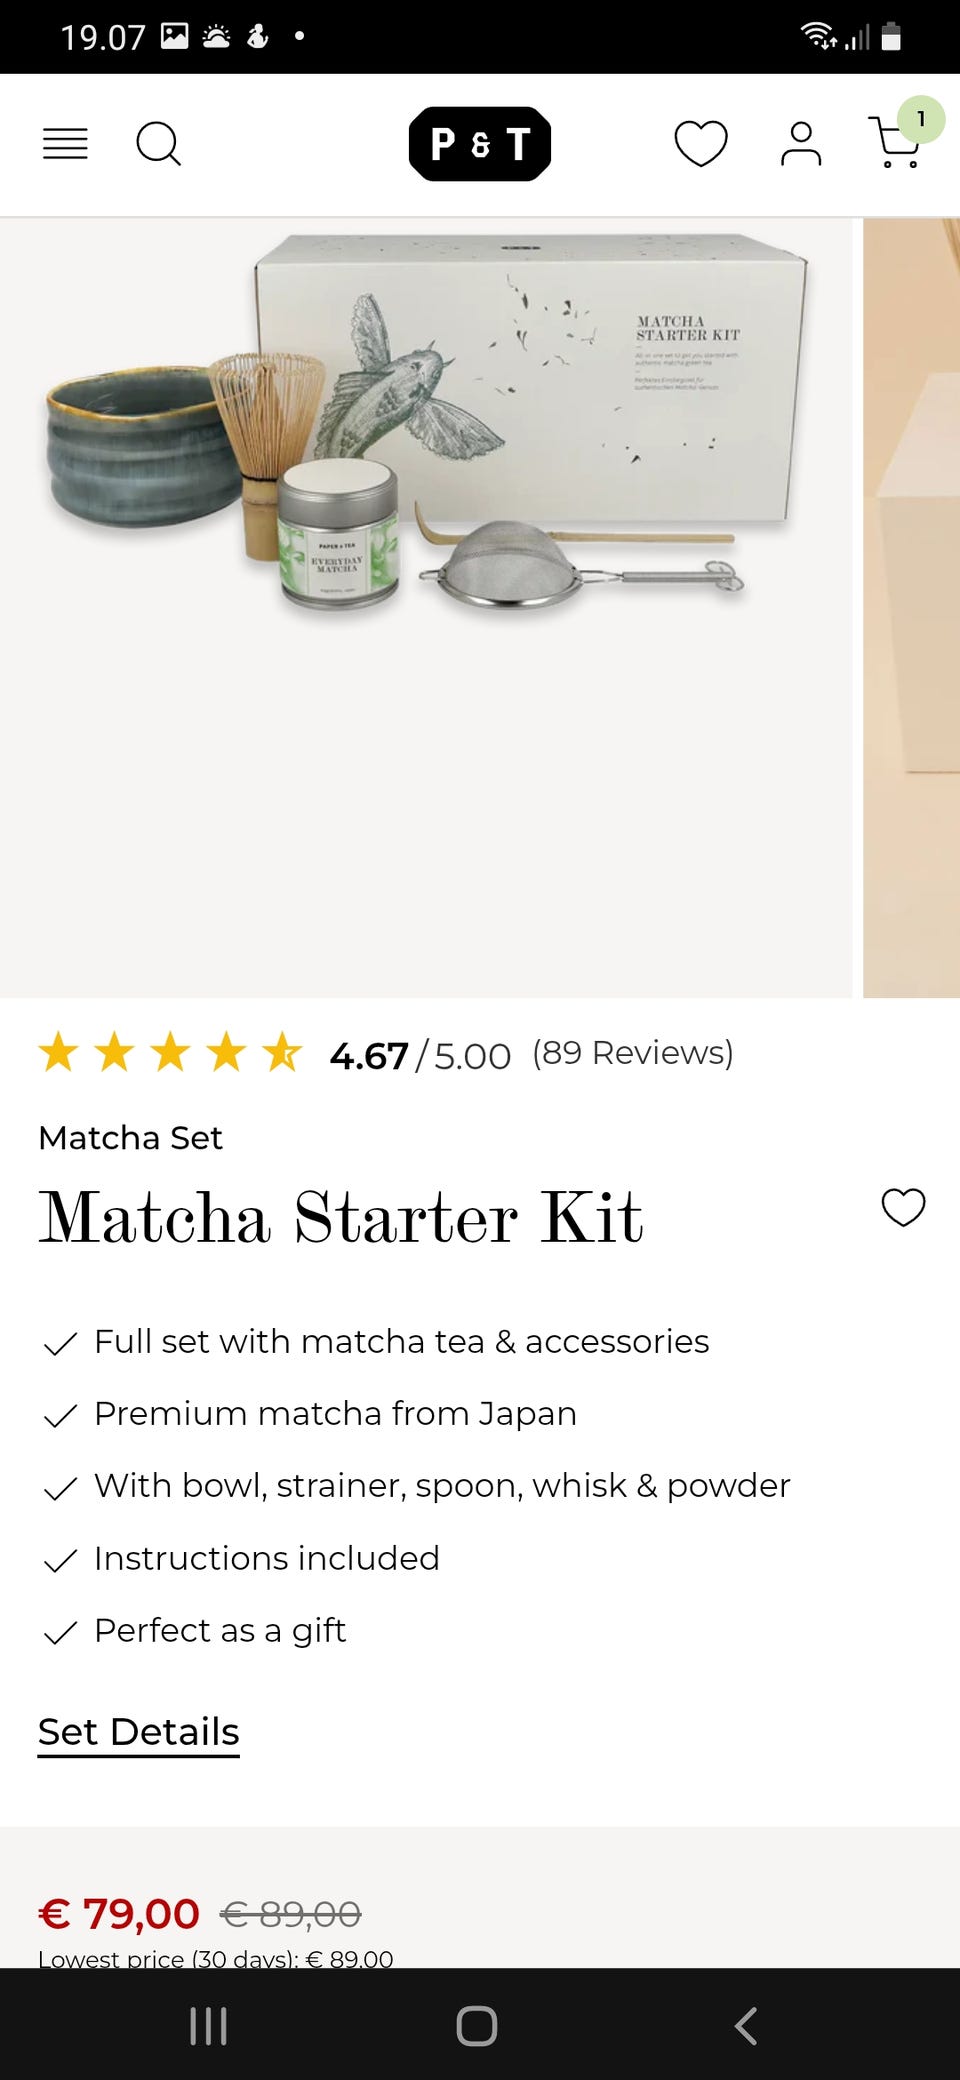Tap the 4.67 / 5.00 rating score

[x=420, y=1056]
